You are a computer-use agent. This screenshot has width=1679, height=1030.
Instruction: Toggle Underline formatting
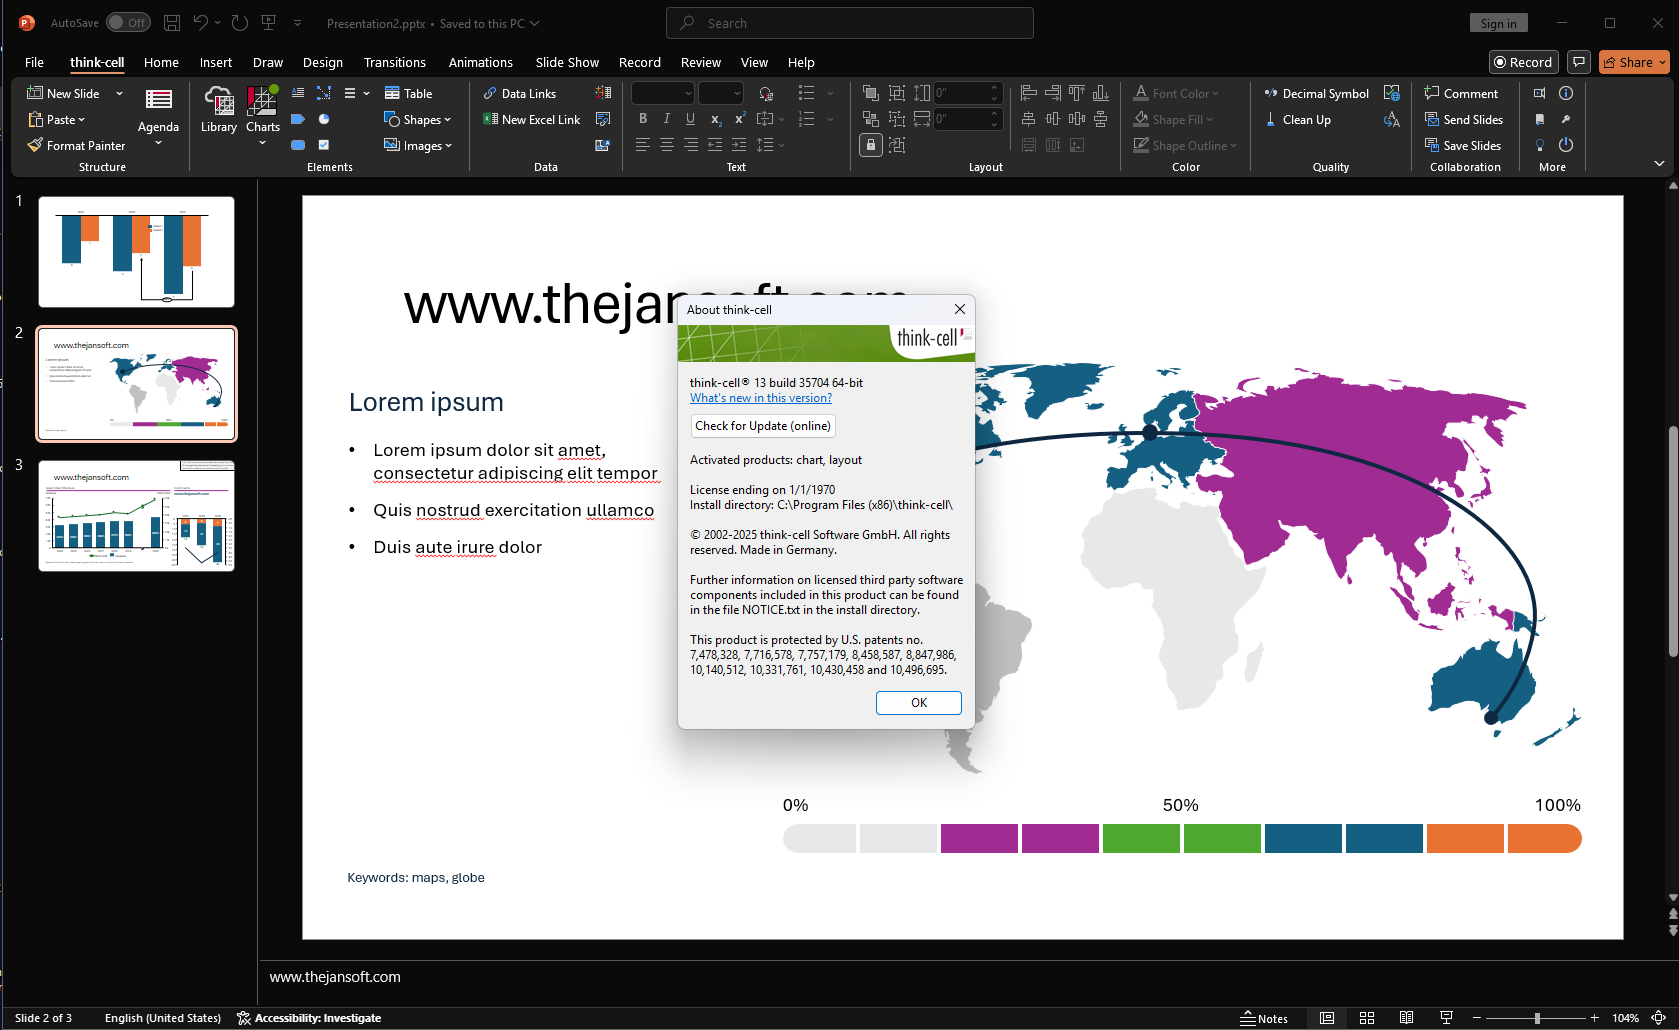(691, 119)
